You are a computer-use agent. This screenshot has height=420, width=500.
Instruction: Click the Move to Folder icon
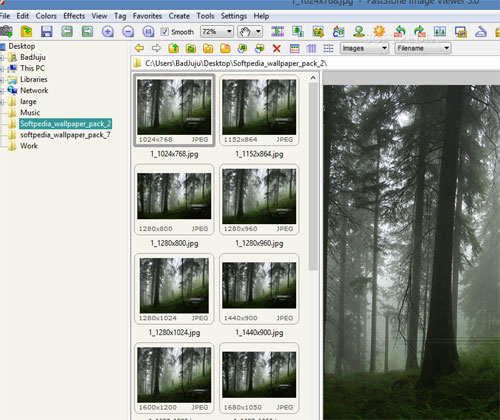click(x=259, y=48)
